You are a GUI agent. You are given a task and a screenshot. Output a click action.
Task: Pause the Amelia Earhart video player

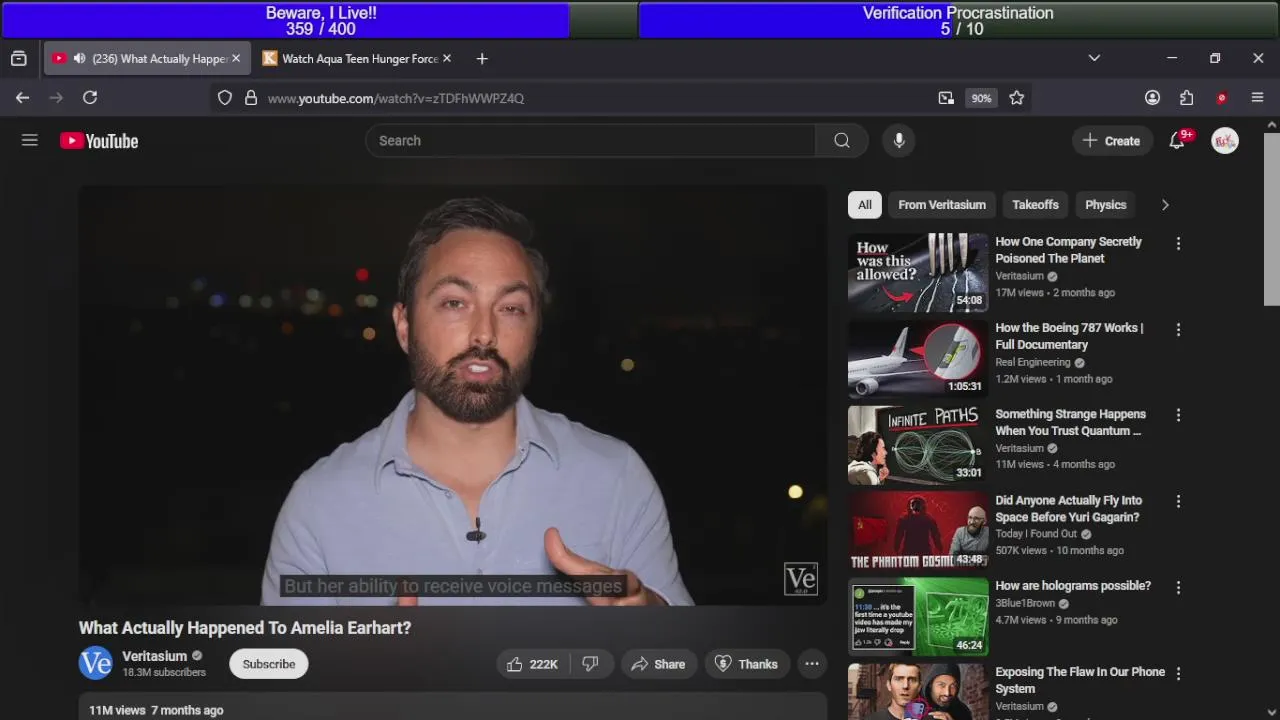pyautogui.click(x=453, y=395)
